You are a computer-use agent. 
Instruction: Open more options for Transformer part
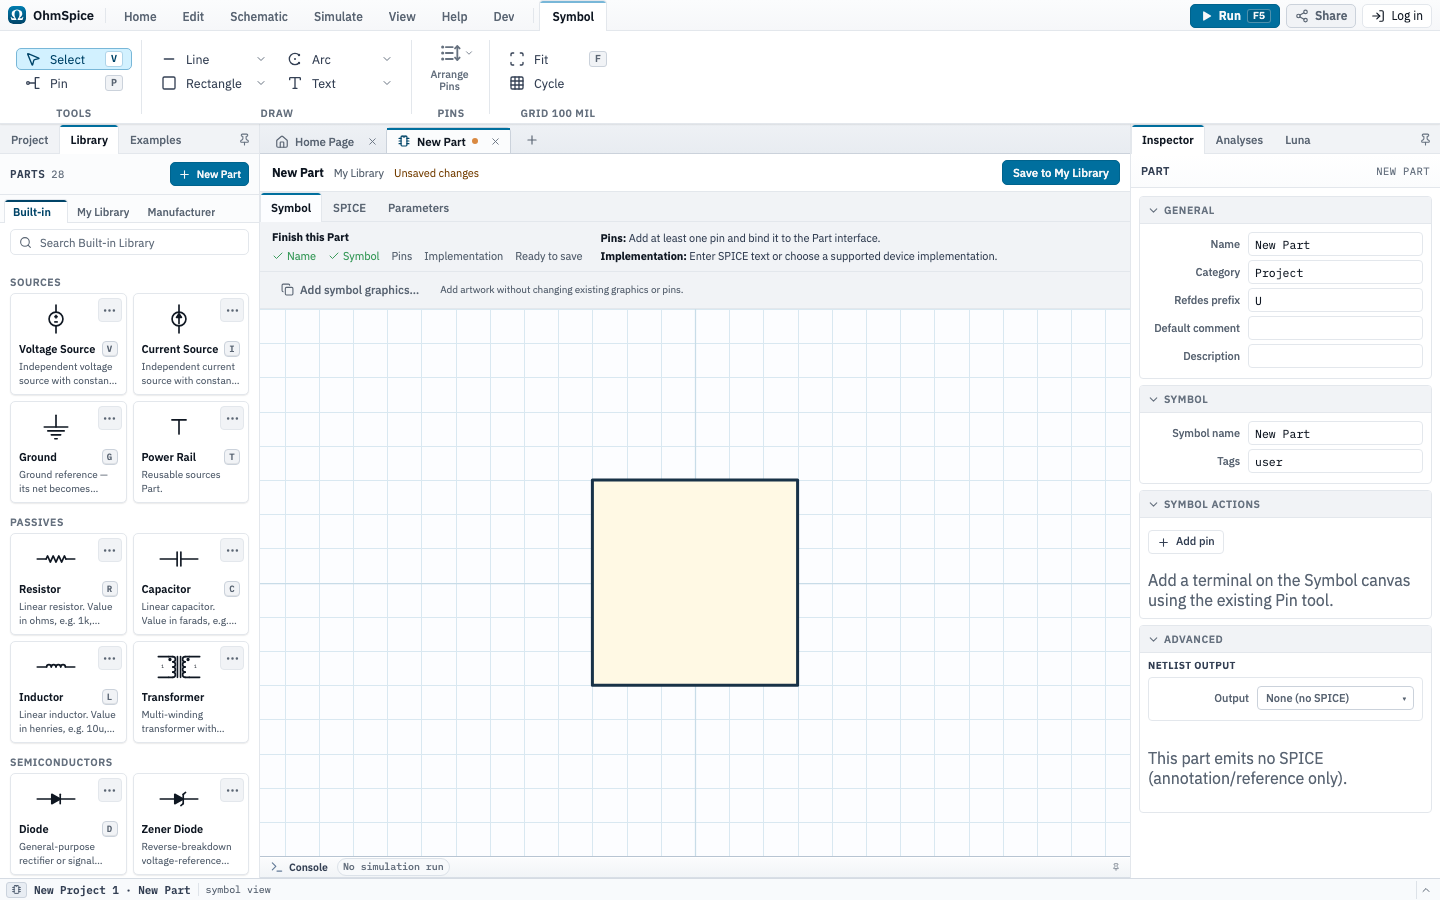point(232,659)
